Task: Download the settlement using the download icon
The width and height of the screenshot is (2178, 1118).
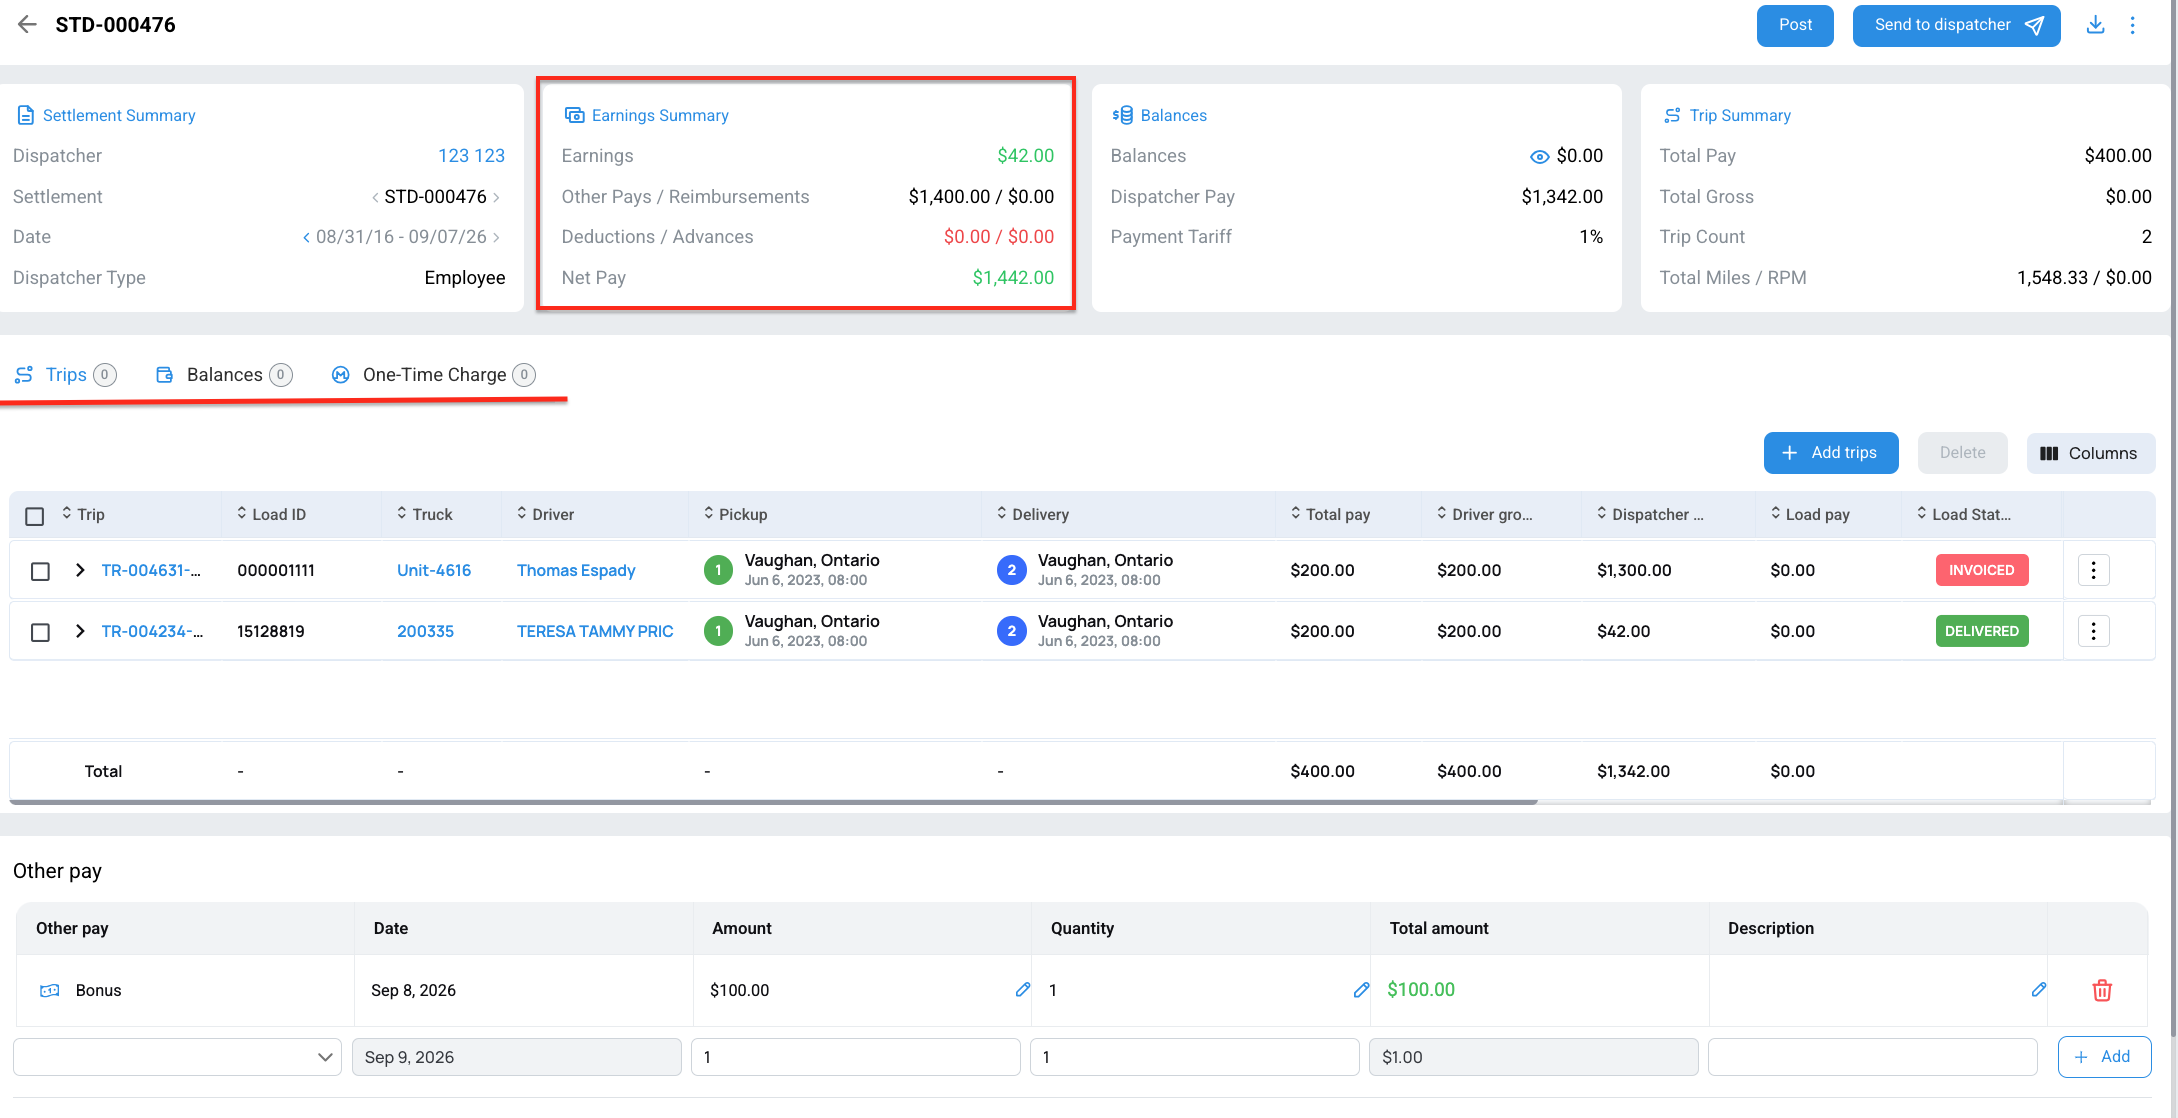Action: pyautogui.click(x=2095, y=25)
